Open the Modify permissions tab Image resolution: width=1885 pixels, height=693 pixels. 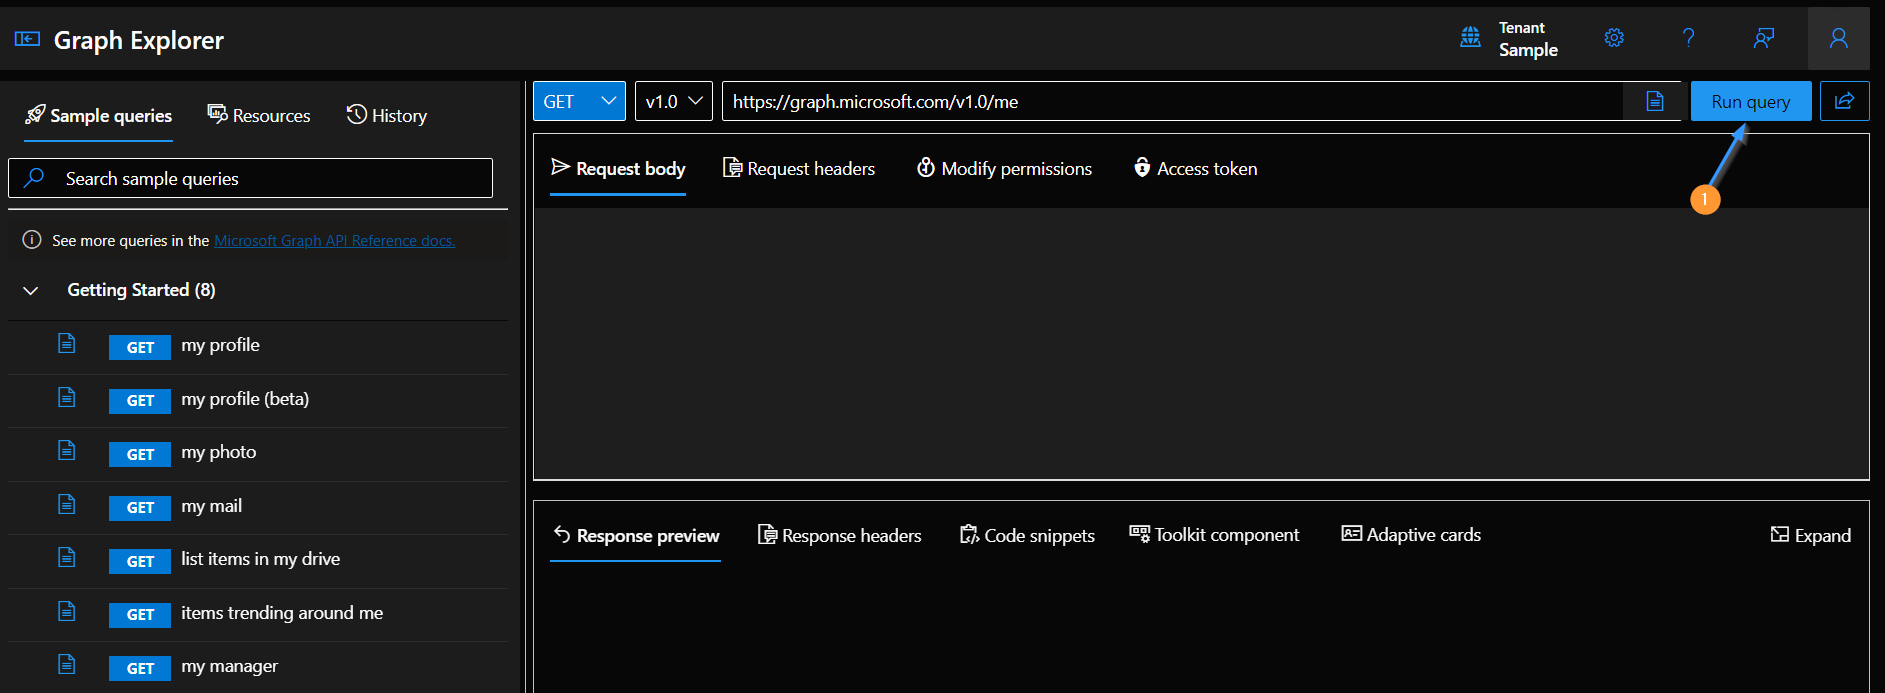pyautogui.click(x=1005, y=169)
